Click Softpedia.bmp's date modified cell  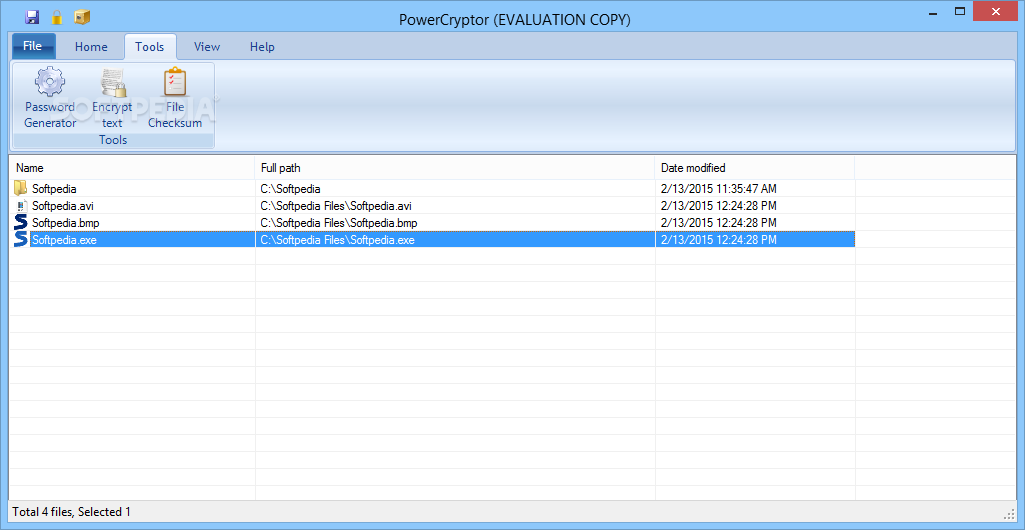pyautogui.click(x=755, y=223)
